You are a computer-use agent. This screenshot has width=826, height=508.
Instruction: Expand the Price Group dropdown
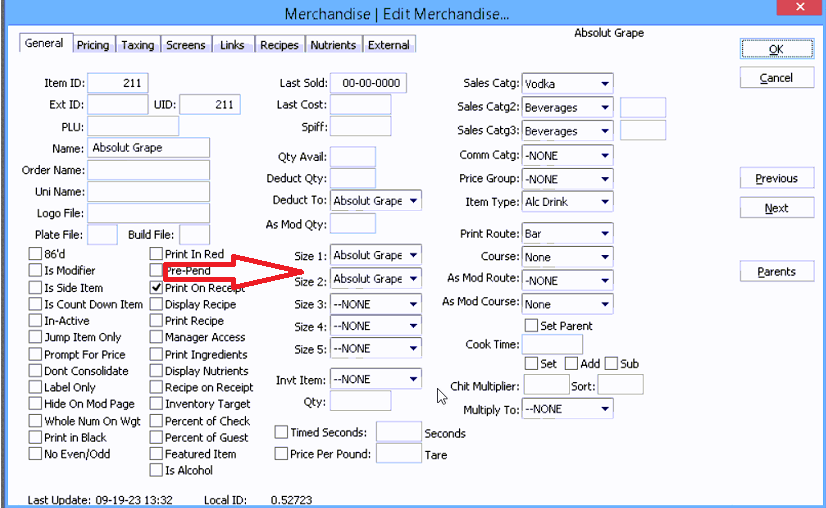click(567, 179)
